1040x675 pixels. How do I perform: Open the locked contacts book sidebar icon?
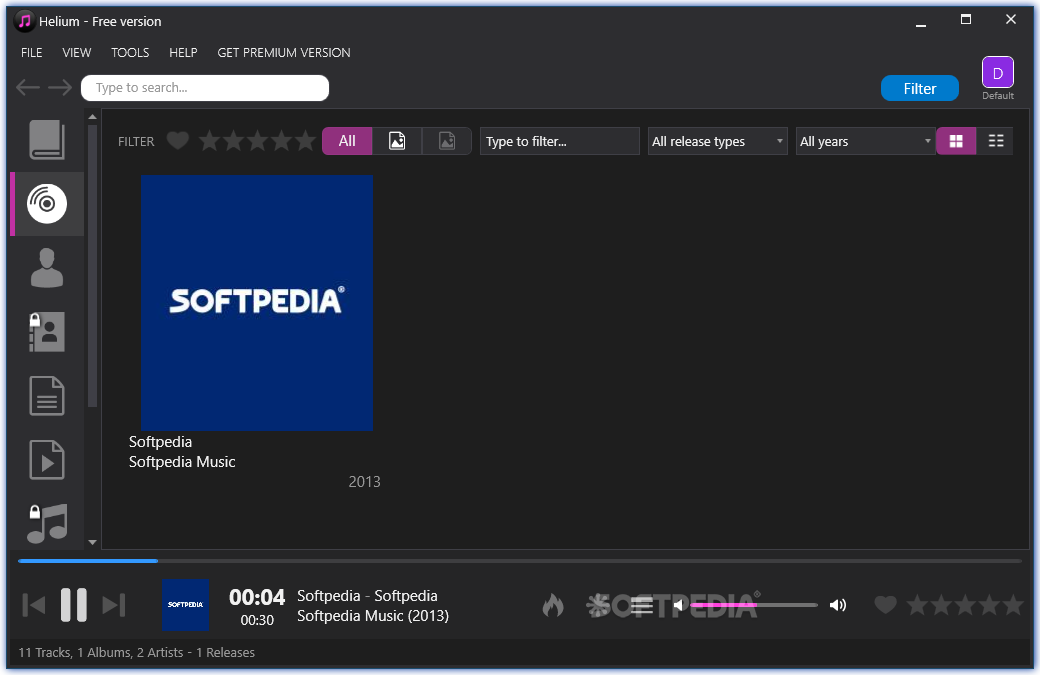[x=47, y=332]
